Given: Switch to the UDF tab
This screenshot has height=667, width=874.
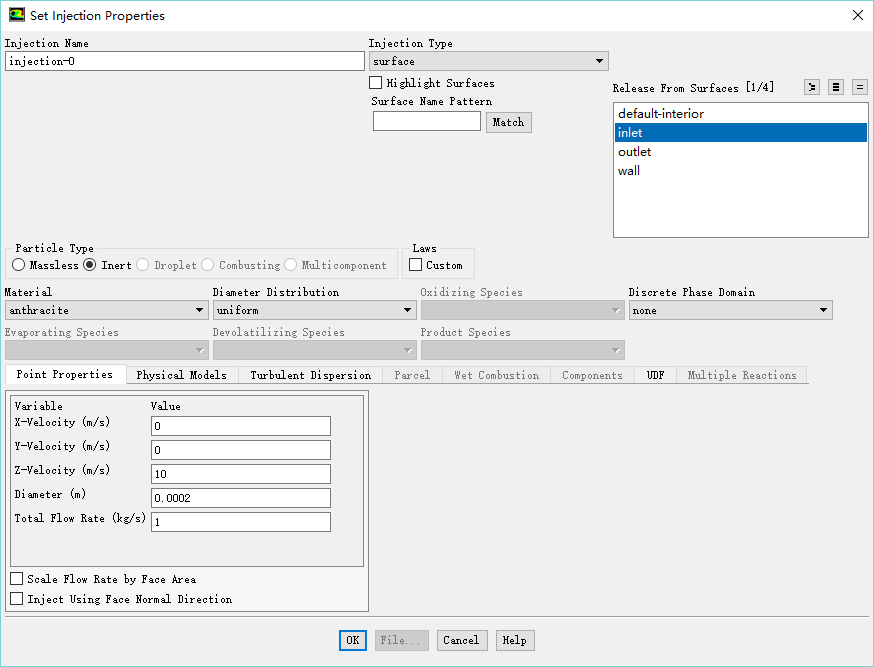Looking at the screenshot, I should click(655, 375).
